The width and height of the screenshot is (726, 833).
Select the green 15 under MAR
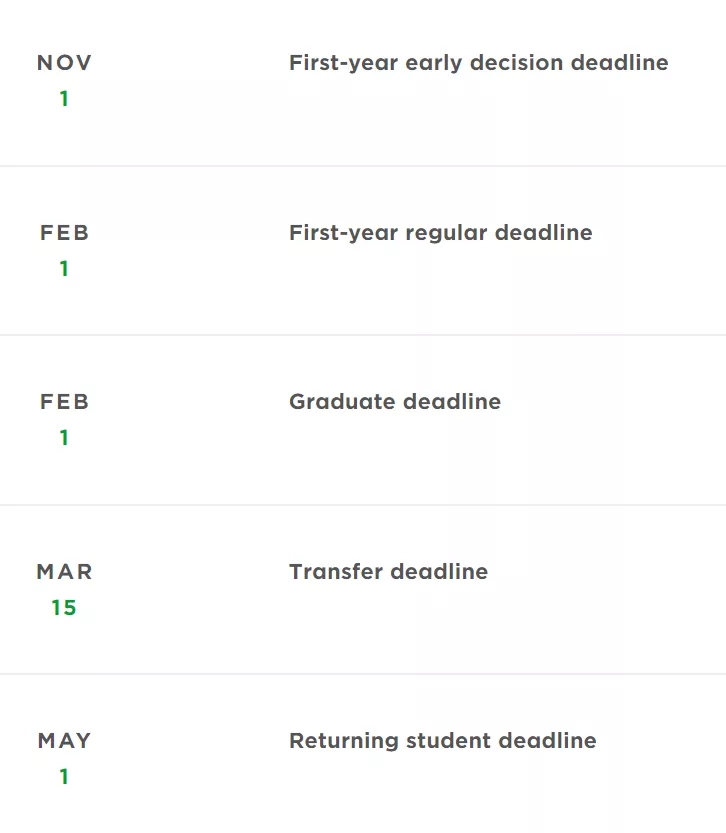point(64,608)
